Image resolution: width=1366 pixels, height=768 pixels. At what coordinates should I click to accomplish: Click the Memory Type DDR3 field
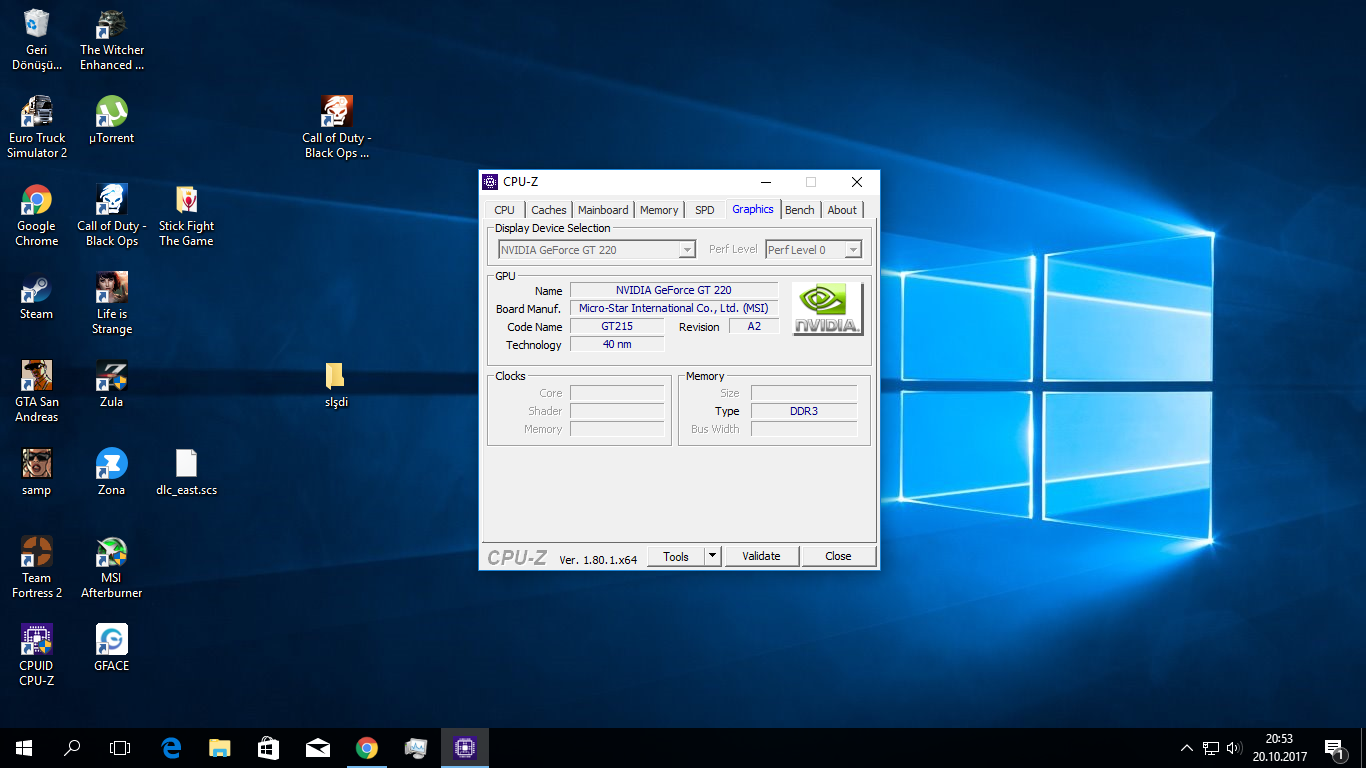804,411
